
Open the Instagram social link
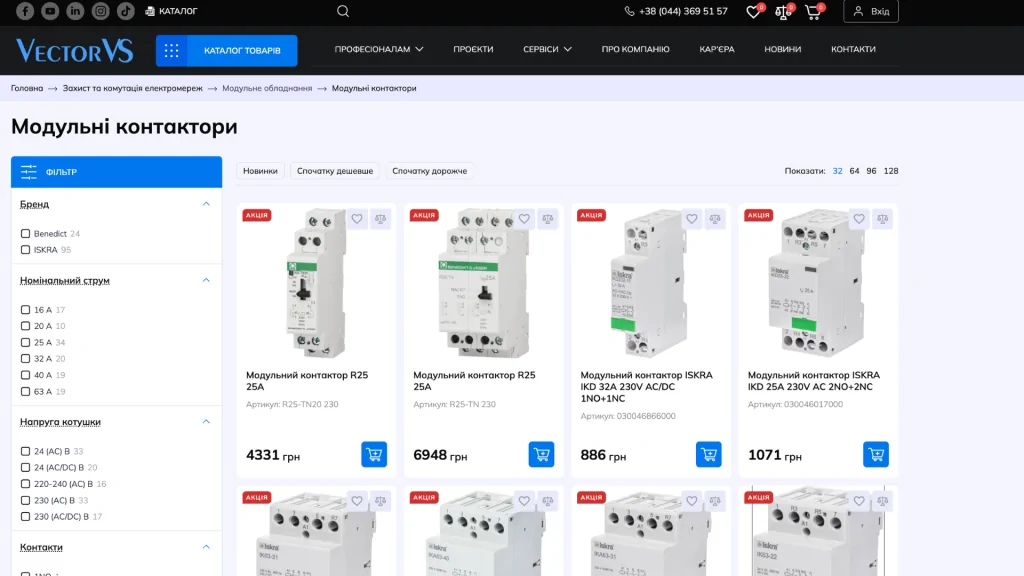(x=101, y=11)
